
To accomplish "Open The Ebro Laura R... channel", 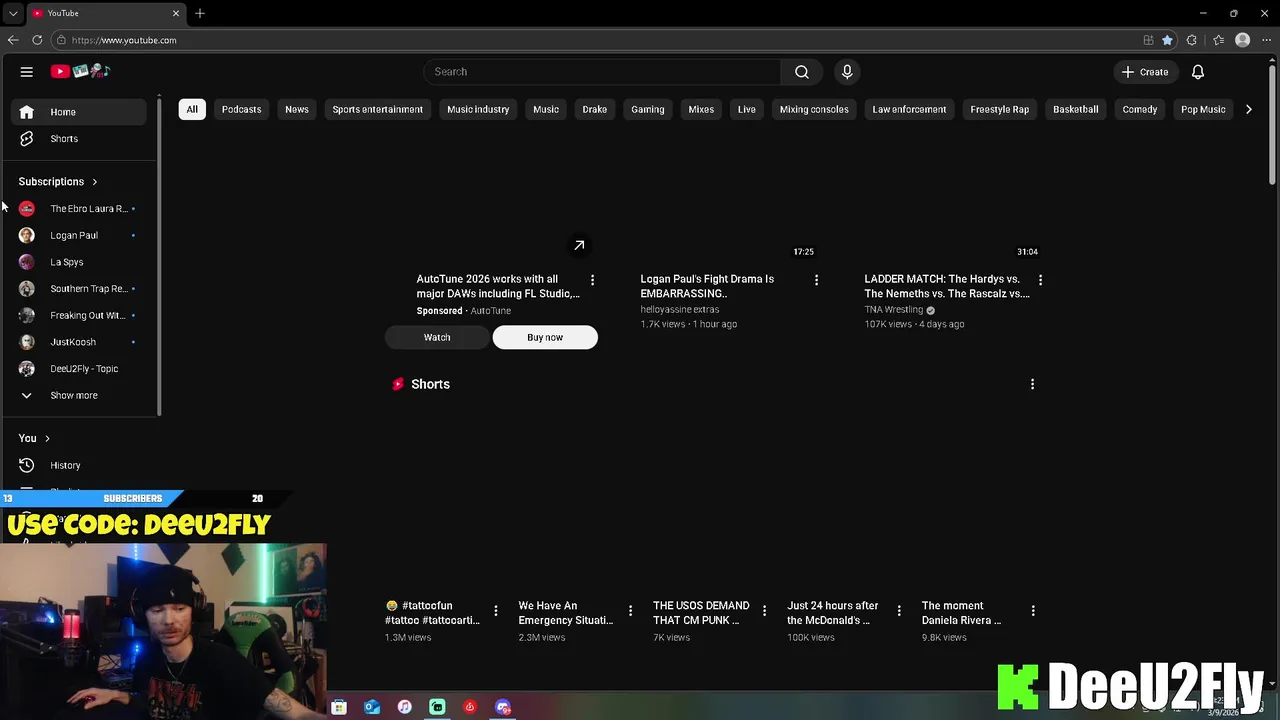I will tap(80, 208).
